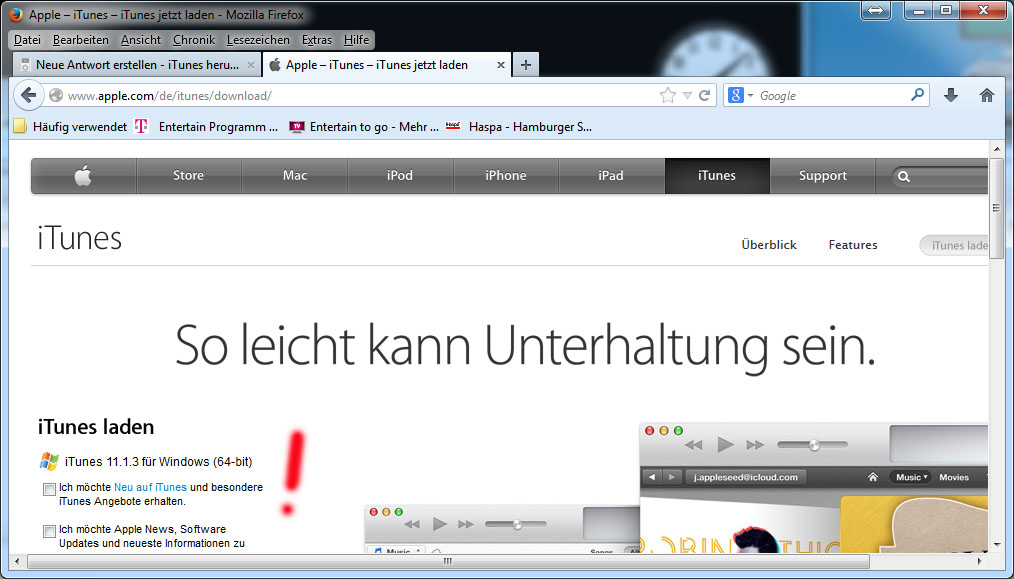The image size is (1014, 579).
Task: Bookmark this page with the star icon
Action: (667, 96)
